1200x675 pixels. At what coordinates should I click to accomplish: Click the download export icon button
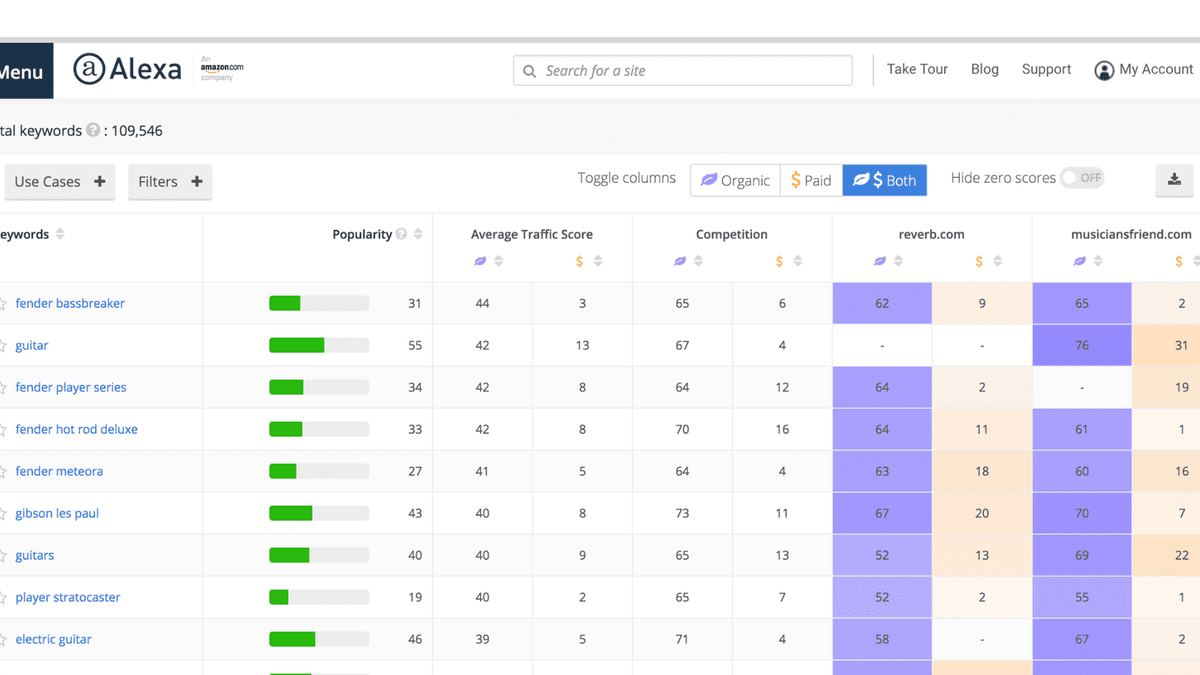[1174, 180]
